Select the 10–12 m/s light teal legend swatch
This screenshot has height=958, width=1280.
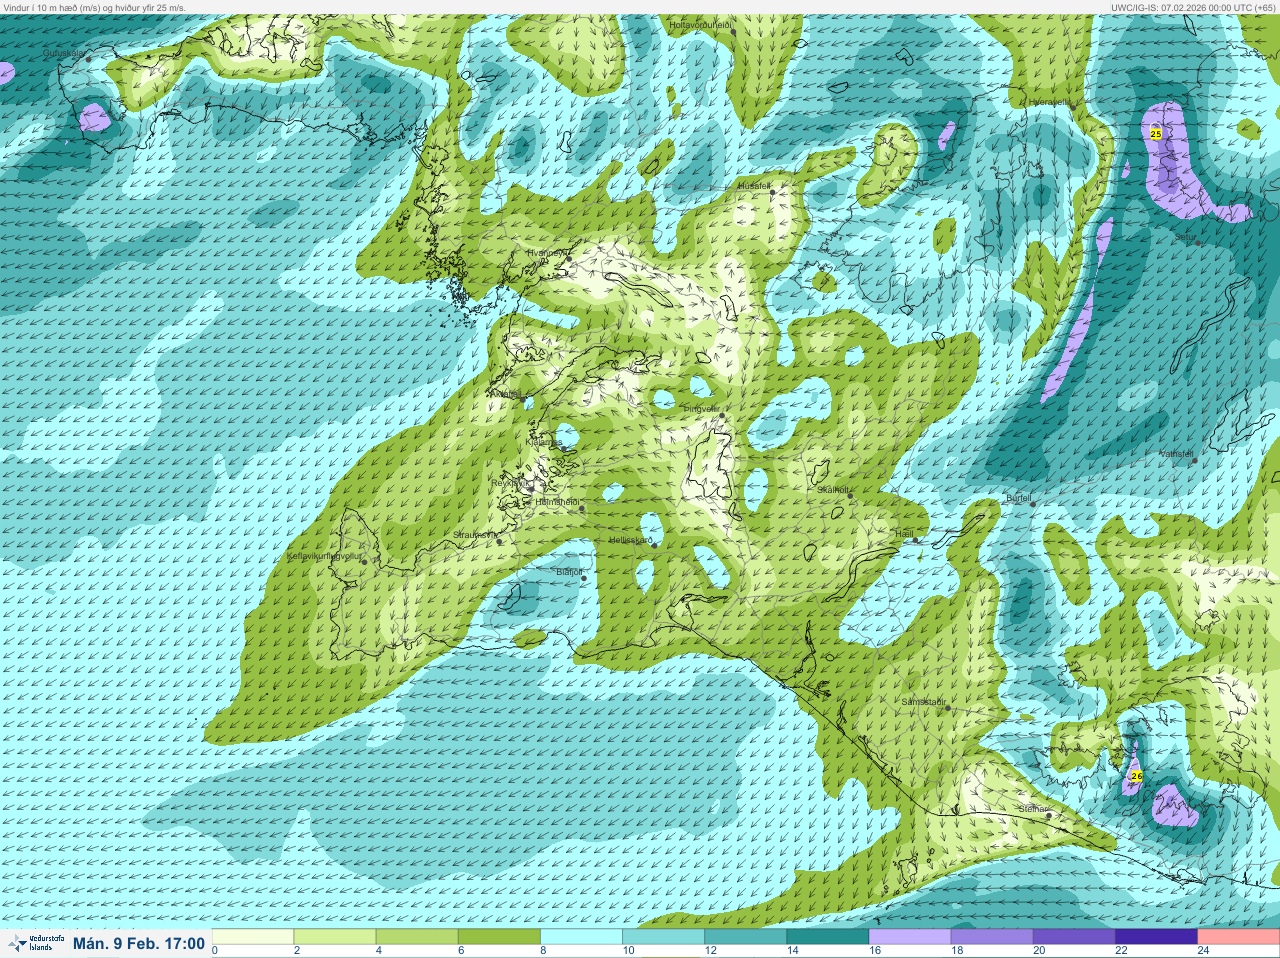point(664,936)
